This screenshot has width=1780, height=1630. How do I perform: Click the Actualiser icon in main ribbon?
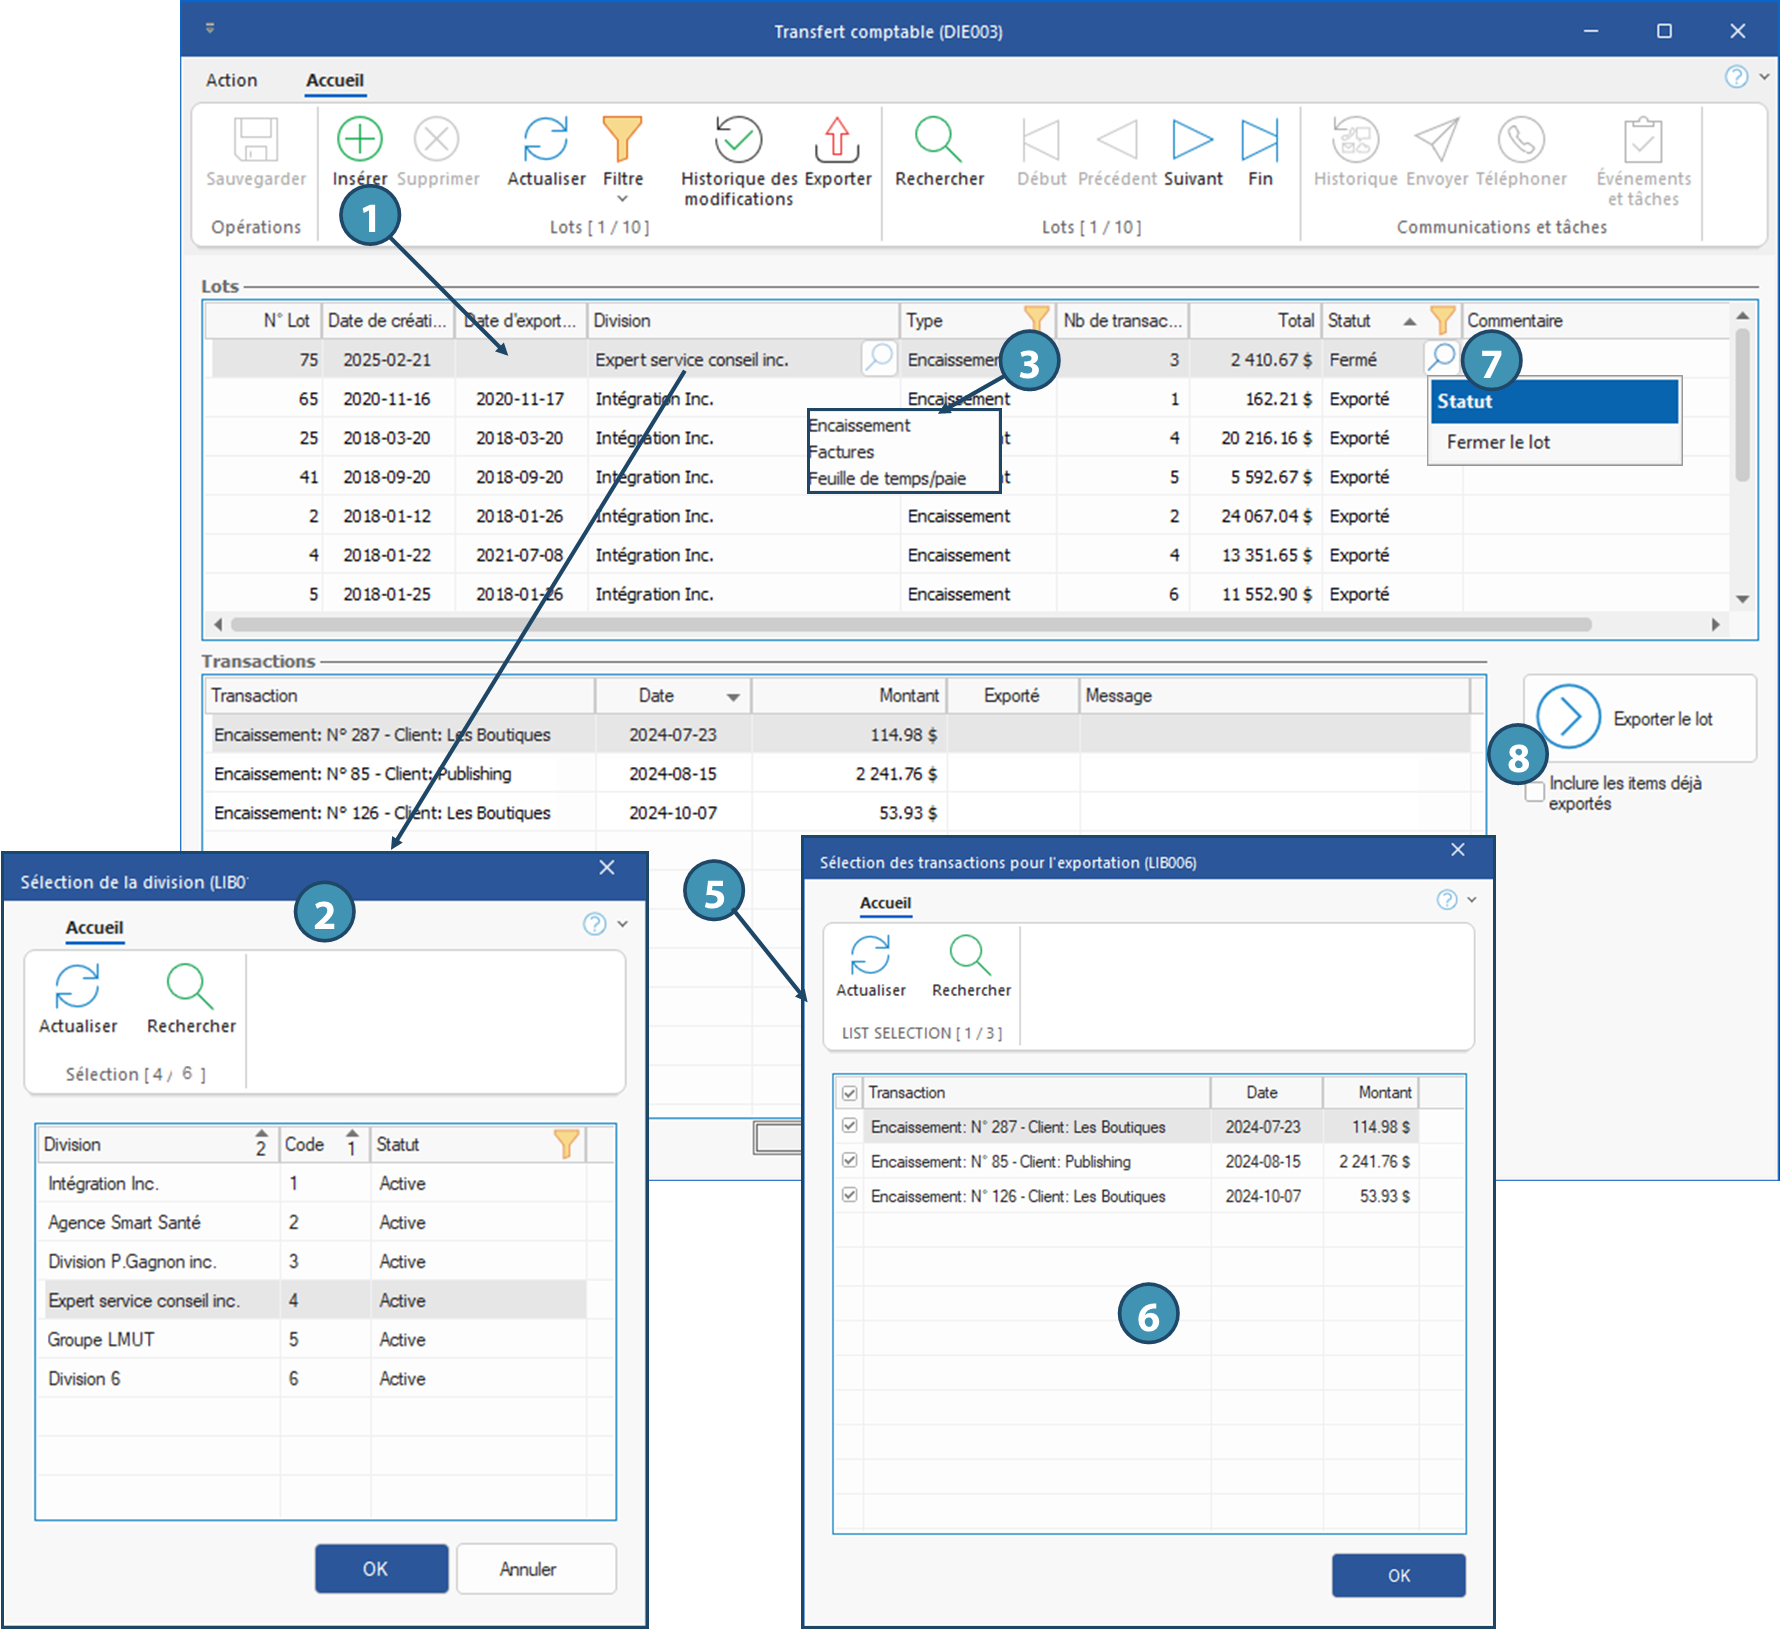click(x=546, y=140)
